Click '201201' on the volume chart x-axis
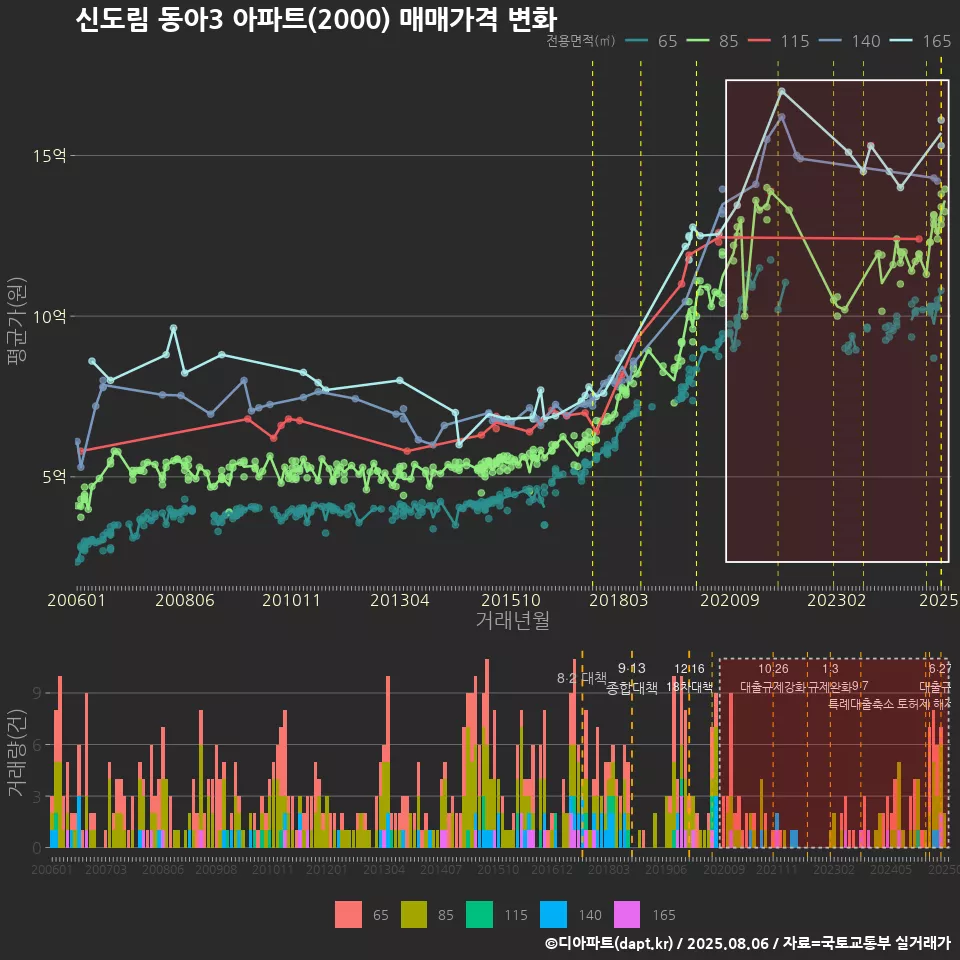The width and height of the screenshot is (960, 960). point(327,869)
